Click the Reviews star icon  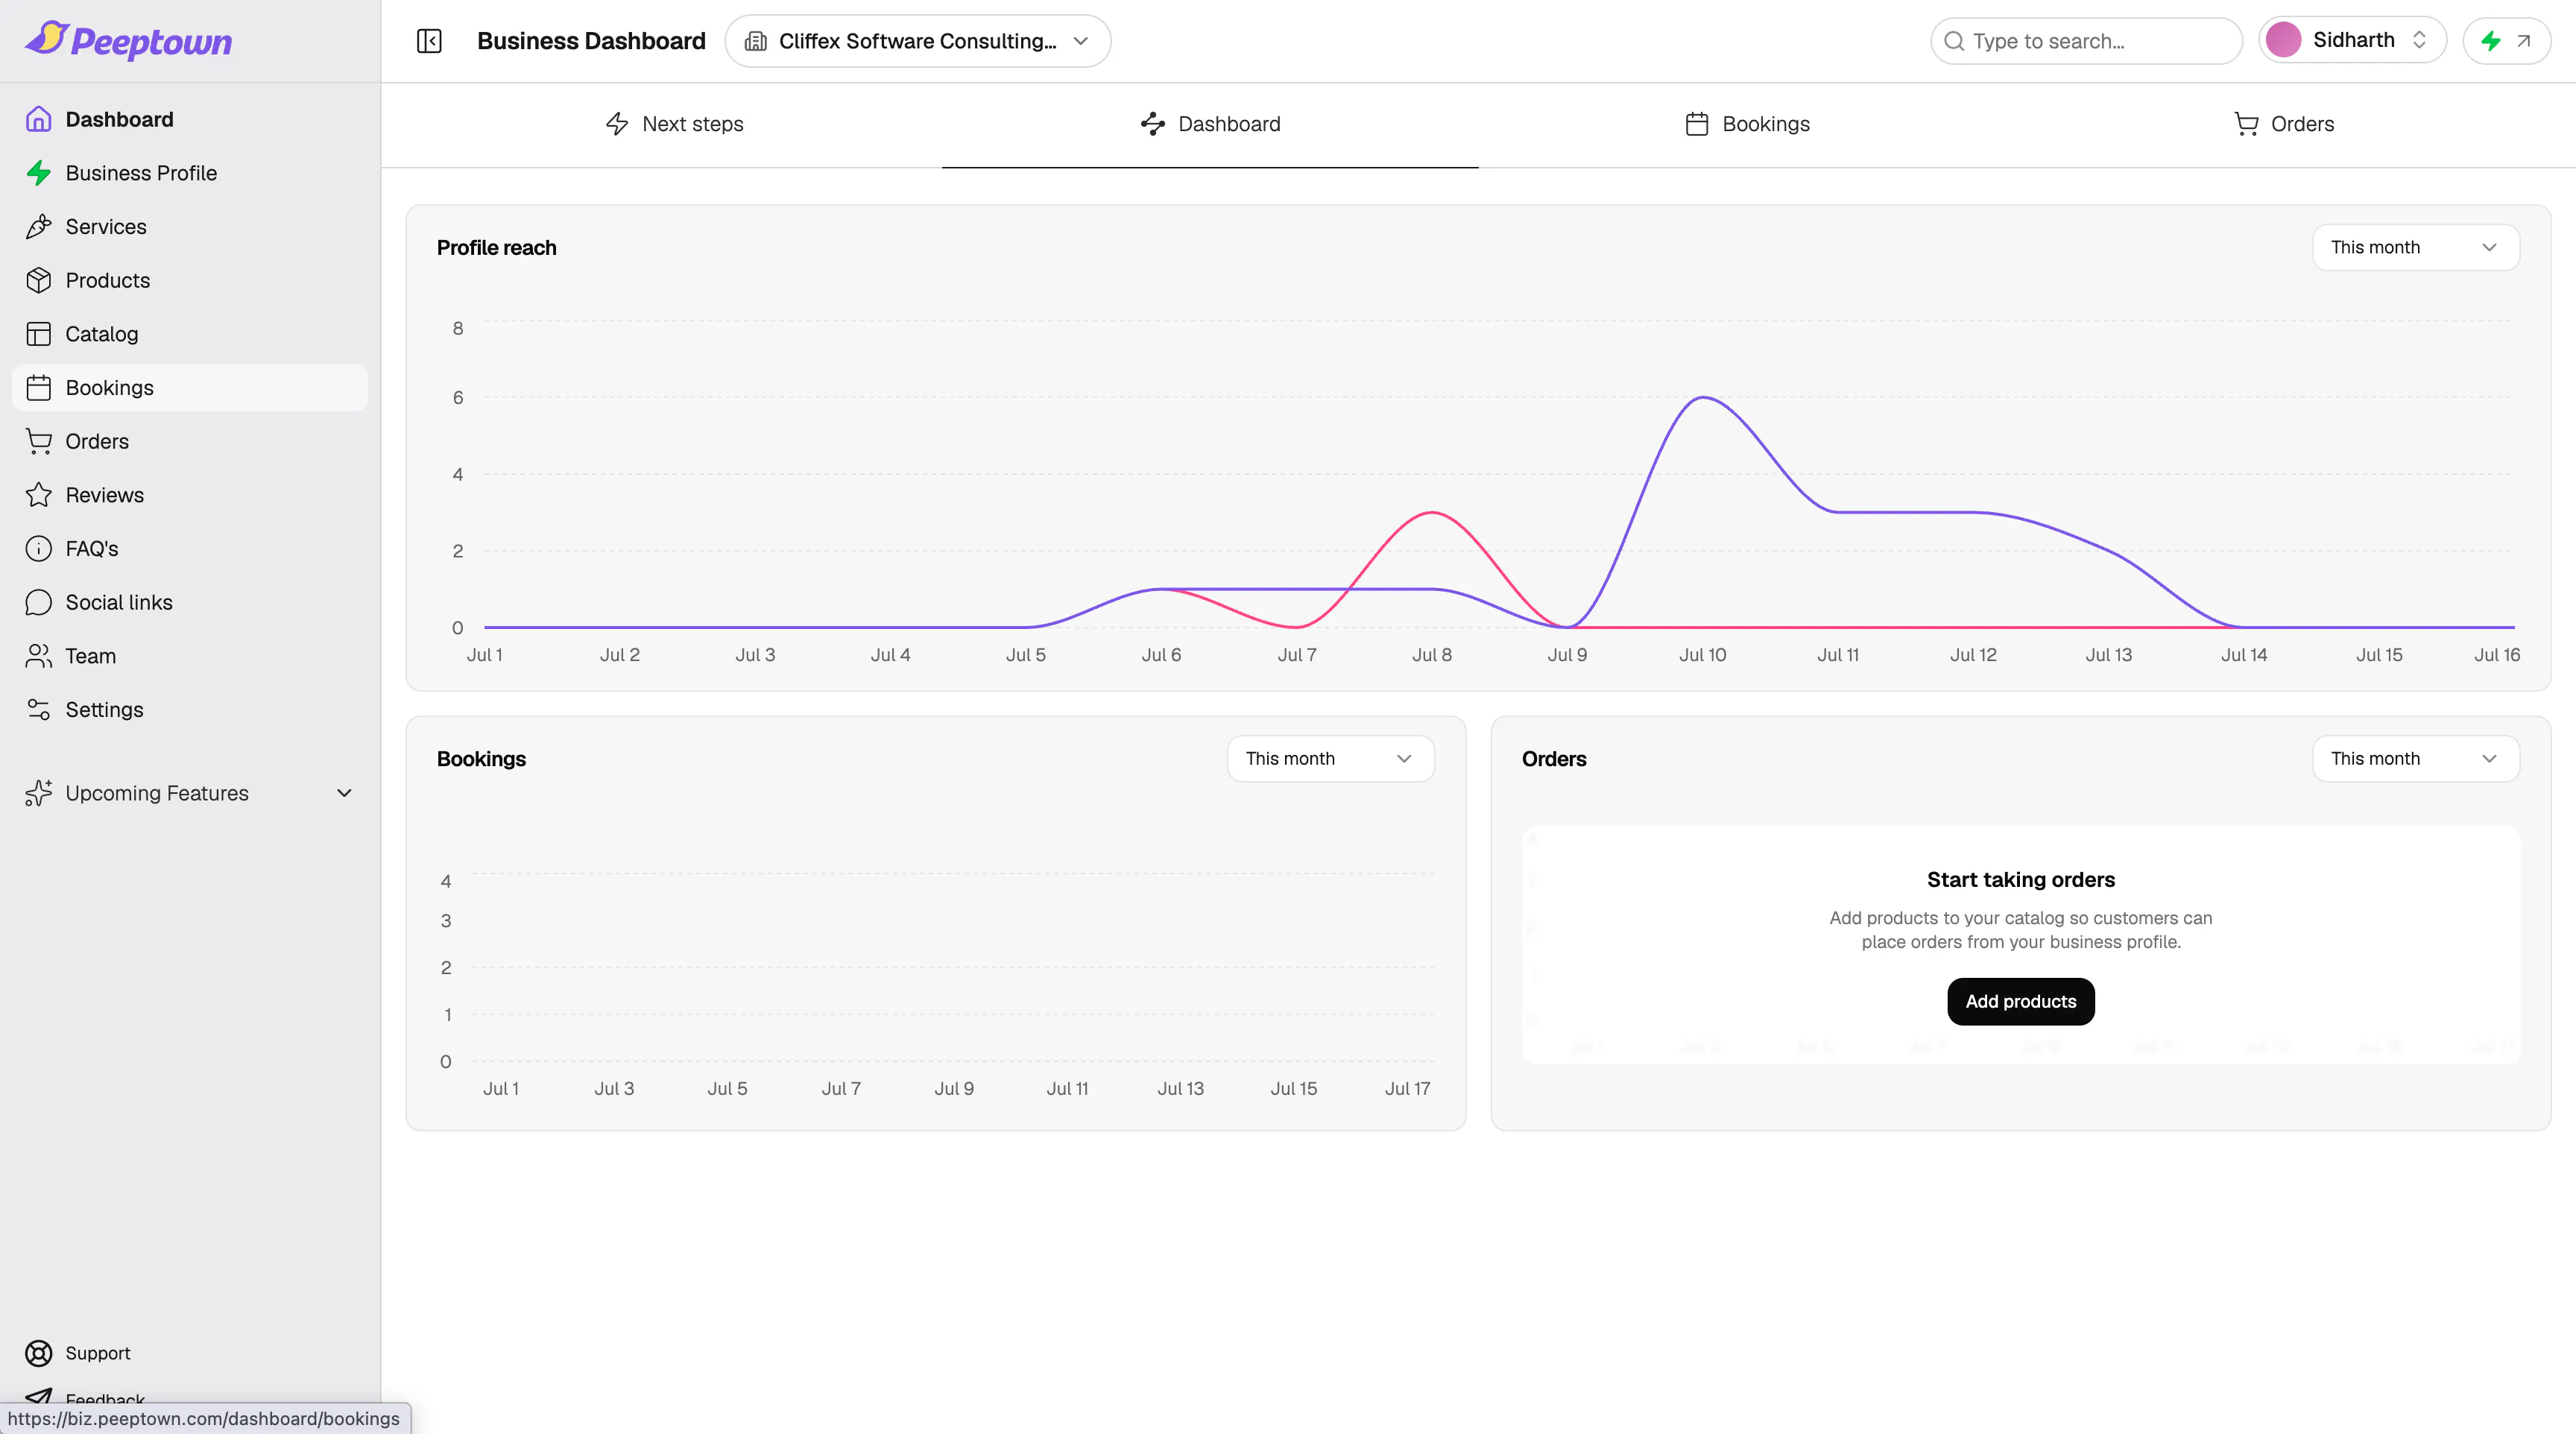[39, 495]
